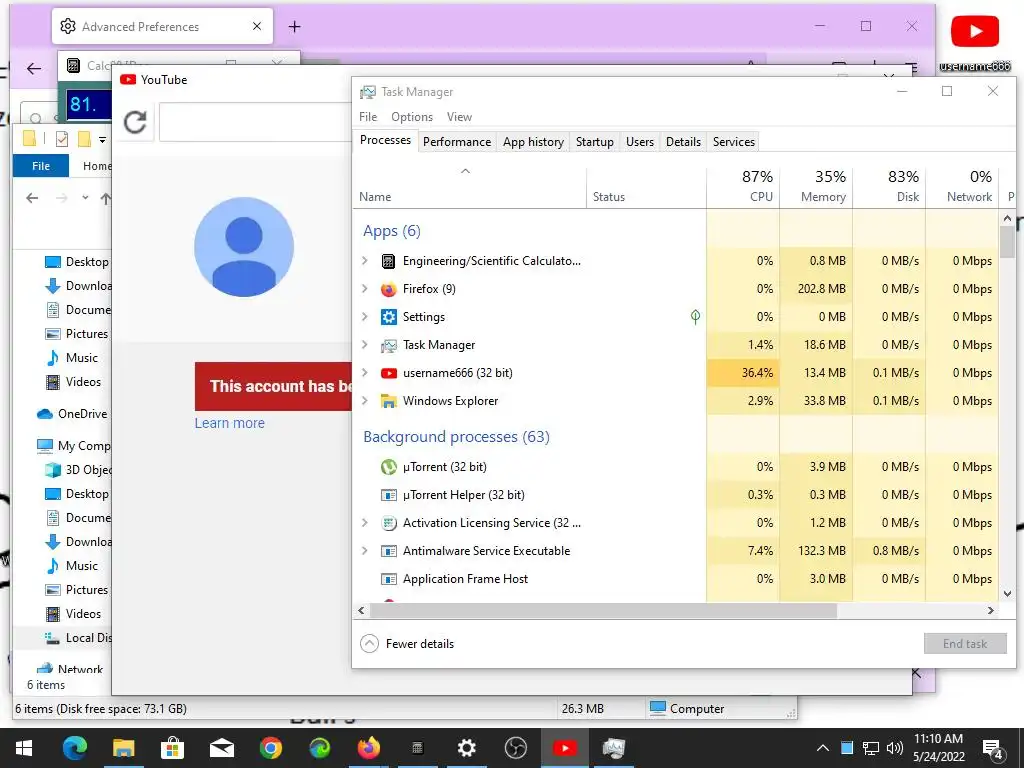Viewport: 1024px width, 768px height.
Task: Switch to the Performance tab
Action: 456,142
